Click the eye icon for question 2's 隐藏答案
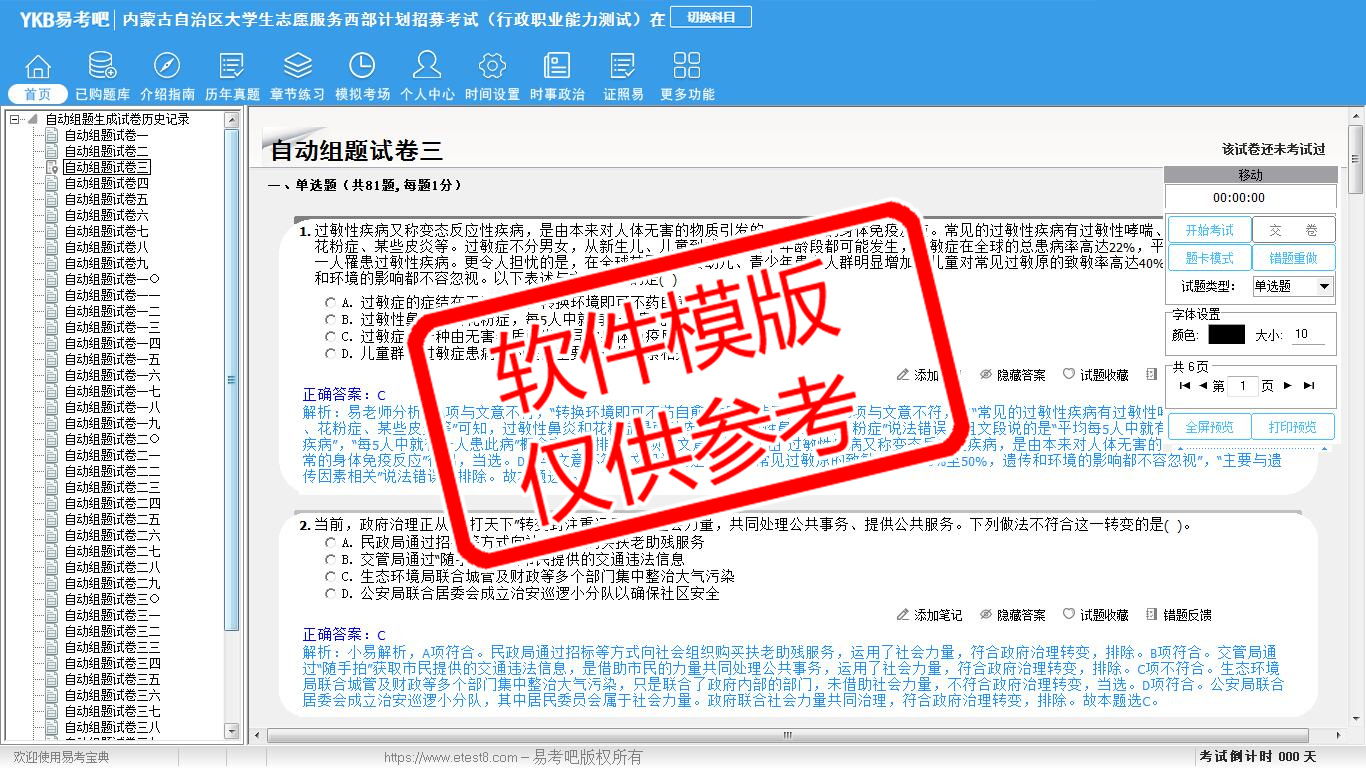 [x=986, y=614]
